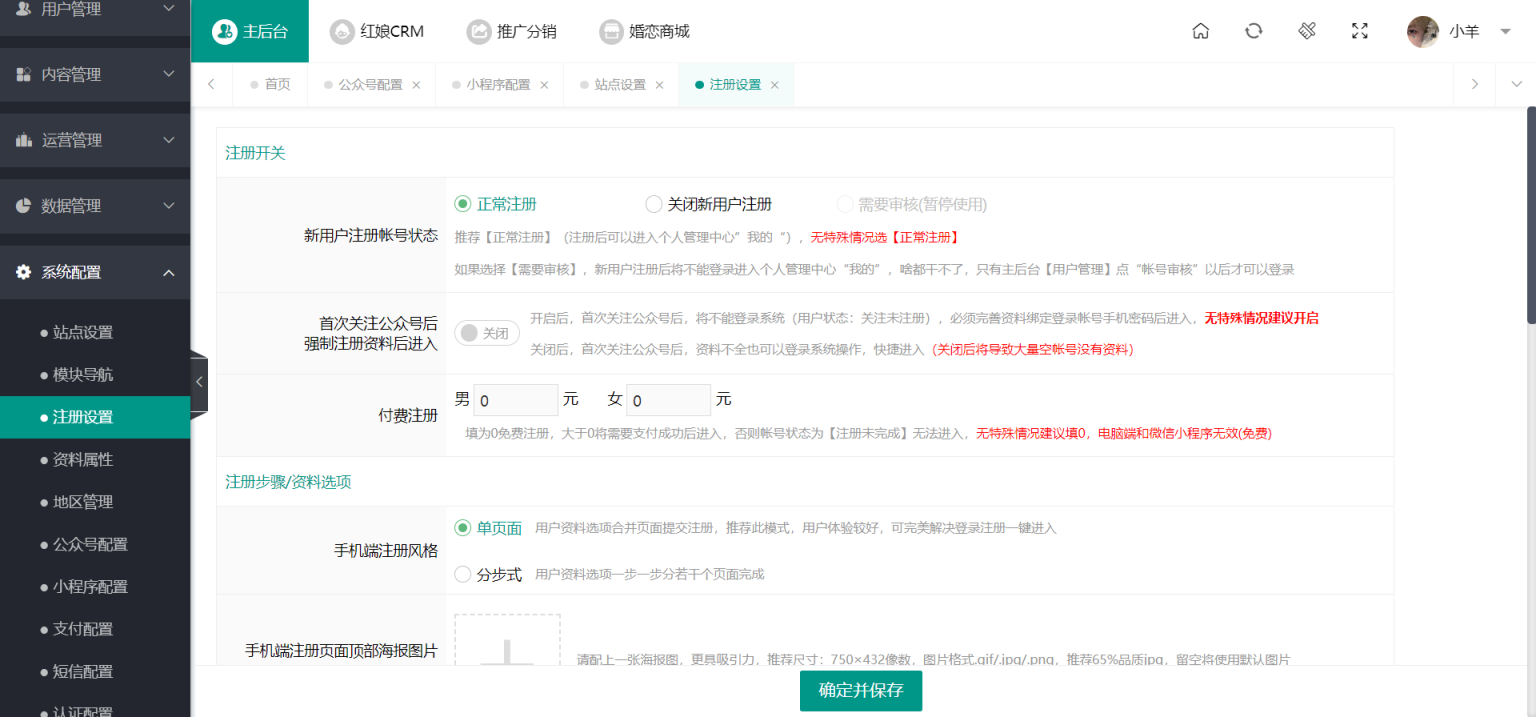The height and width of the screenshot is (717, 1536).
Task: Close the 公众号配置 tab
Action: (416, 85)
